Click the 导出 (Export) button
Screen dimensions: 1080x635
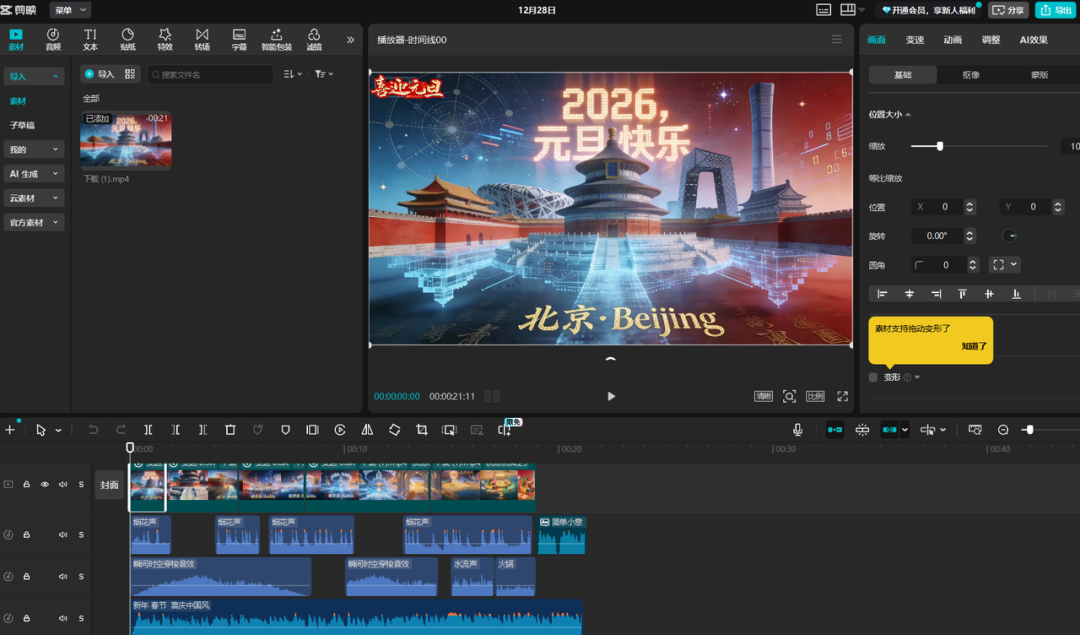(1055, 10)
